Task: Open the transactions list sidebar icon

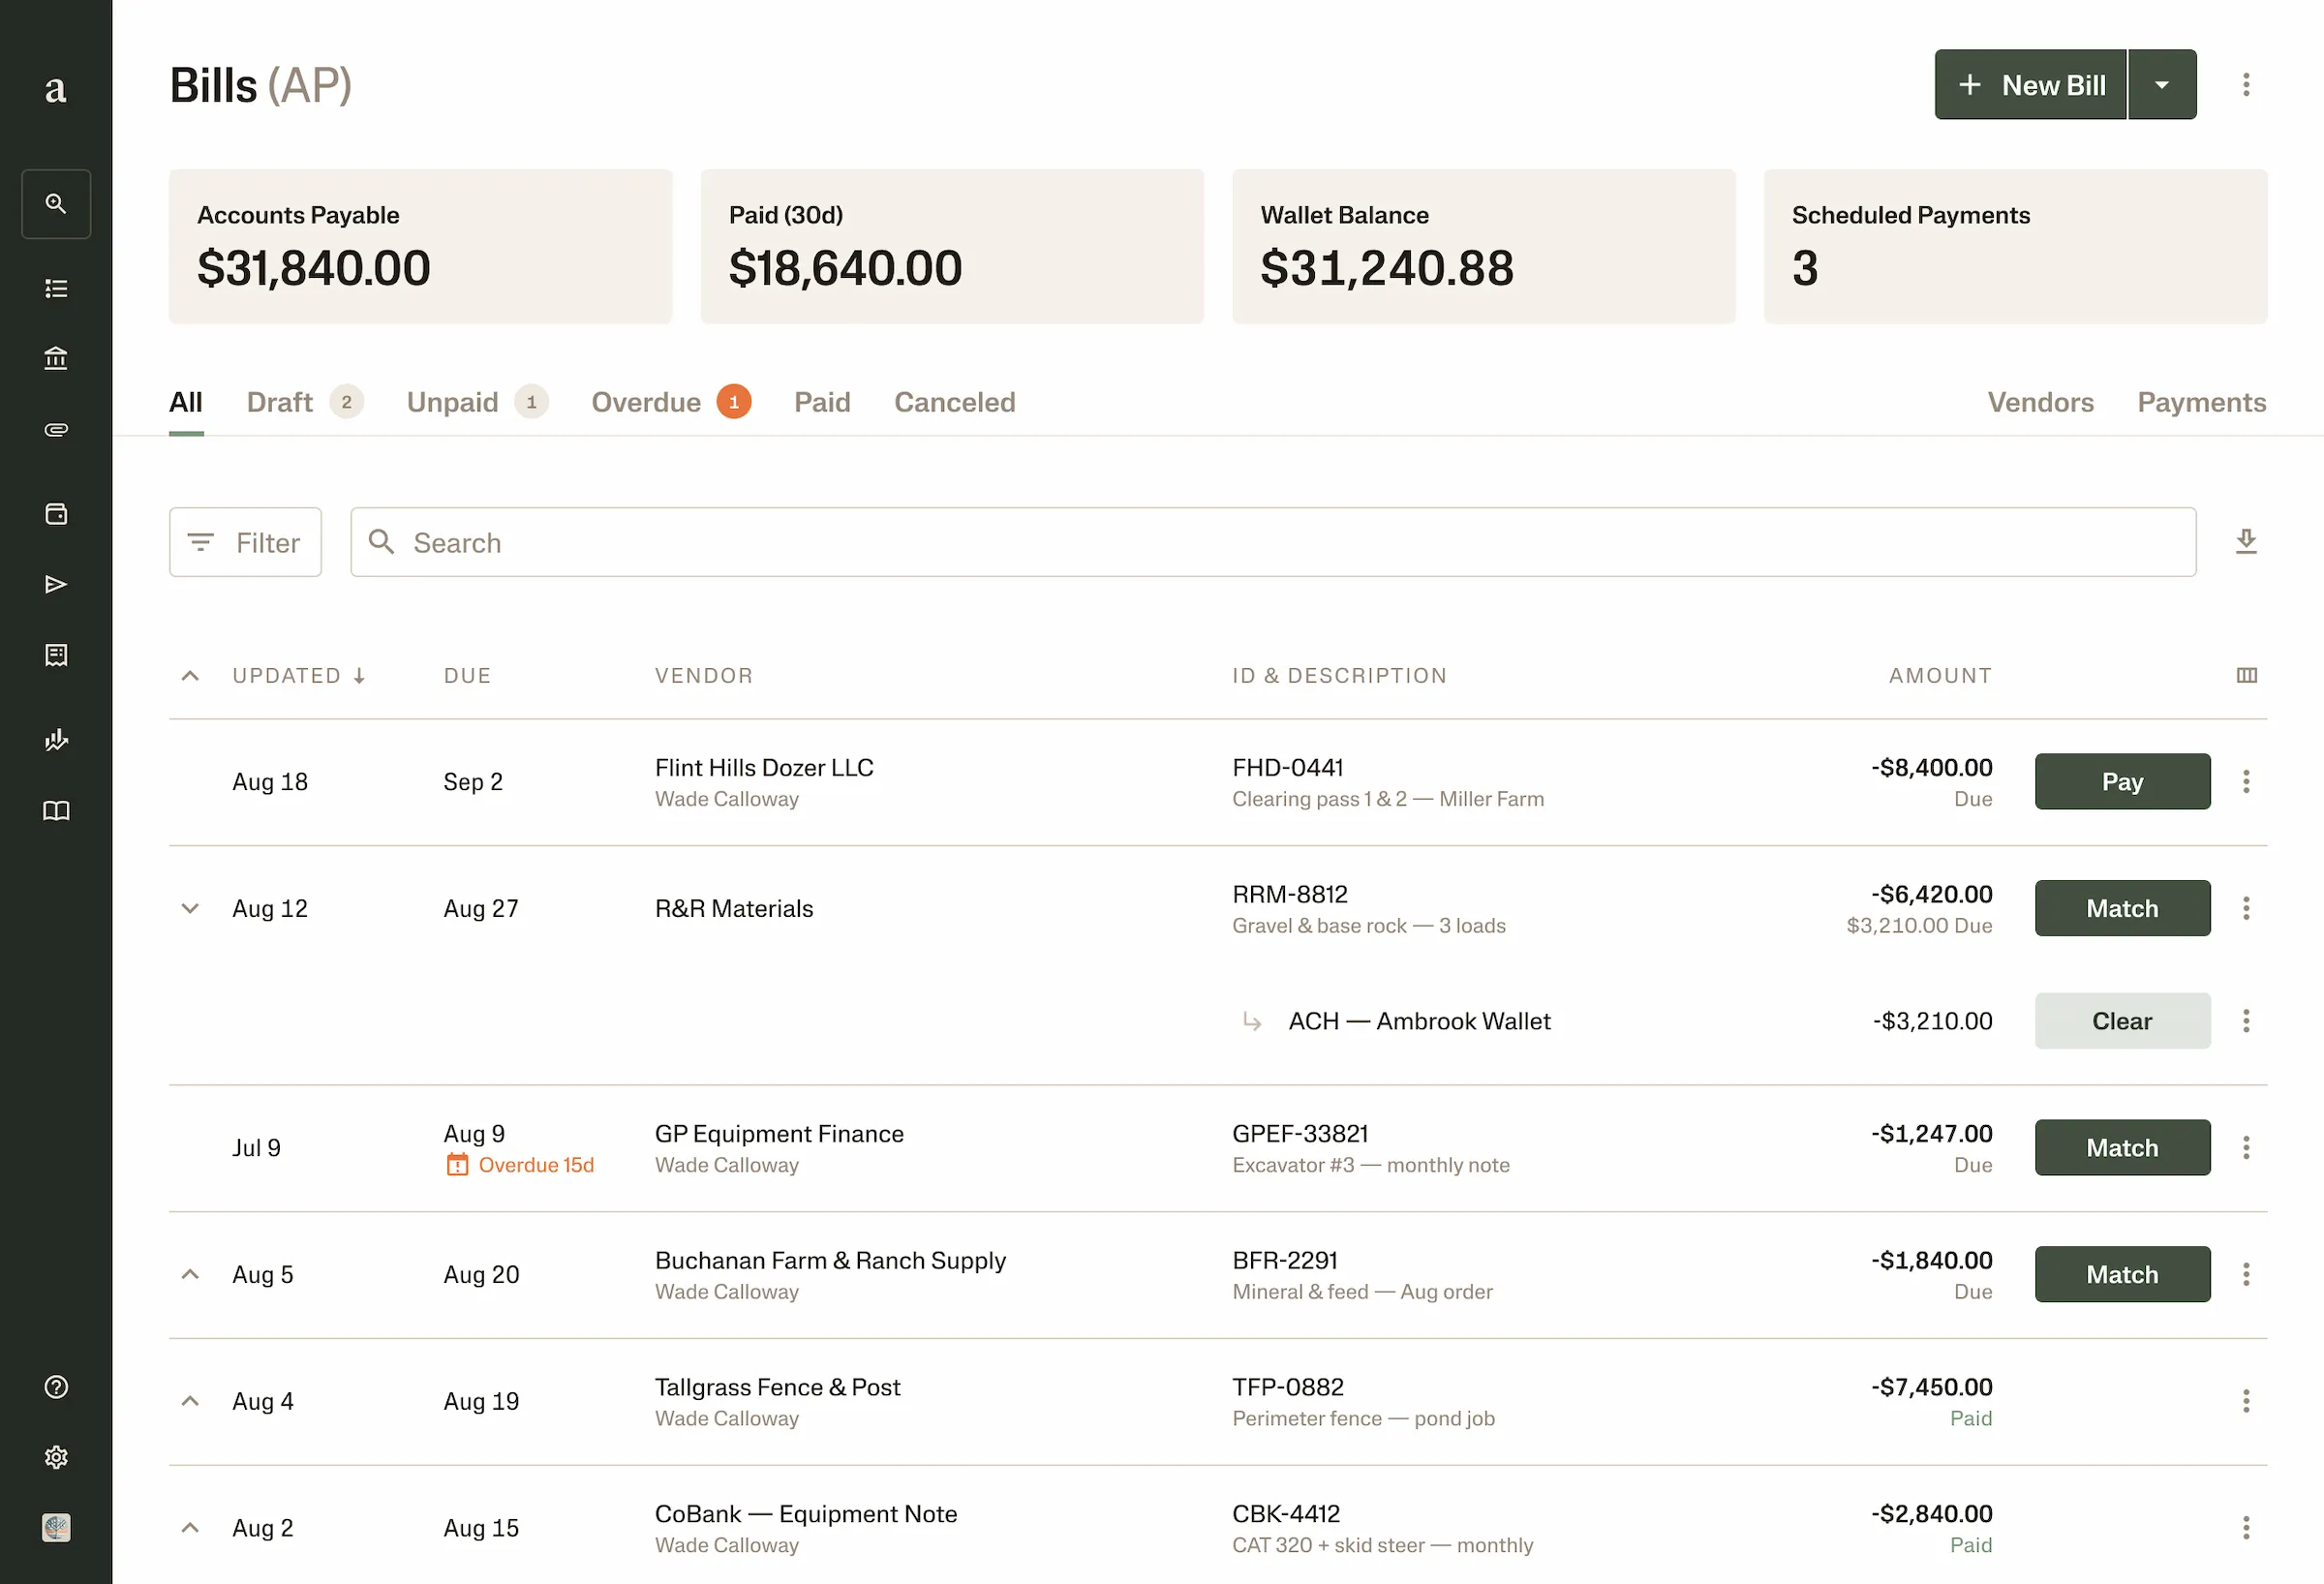Action: tap(56, 288)
